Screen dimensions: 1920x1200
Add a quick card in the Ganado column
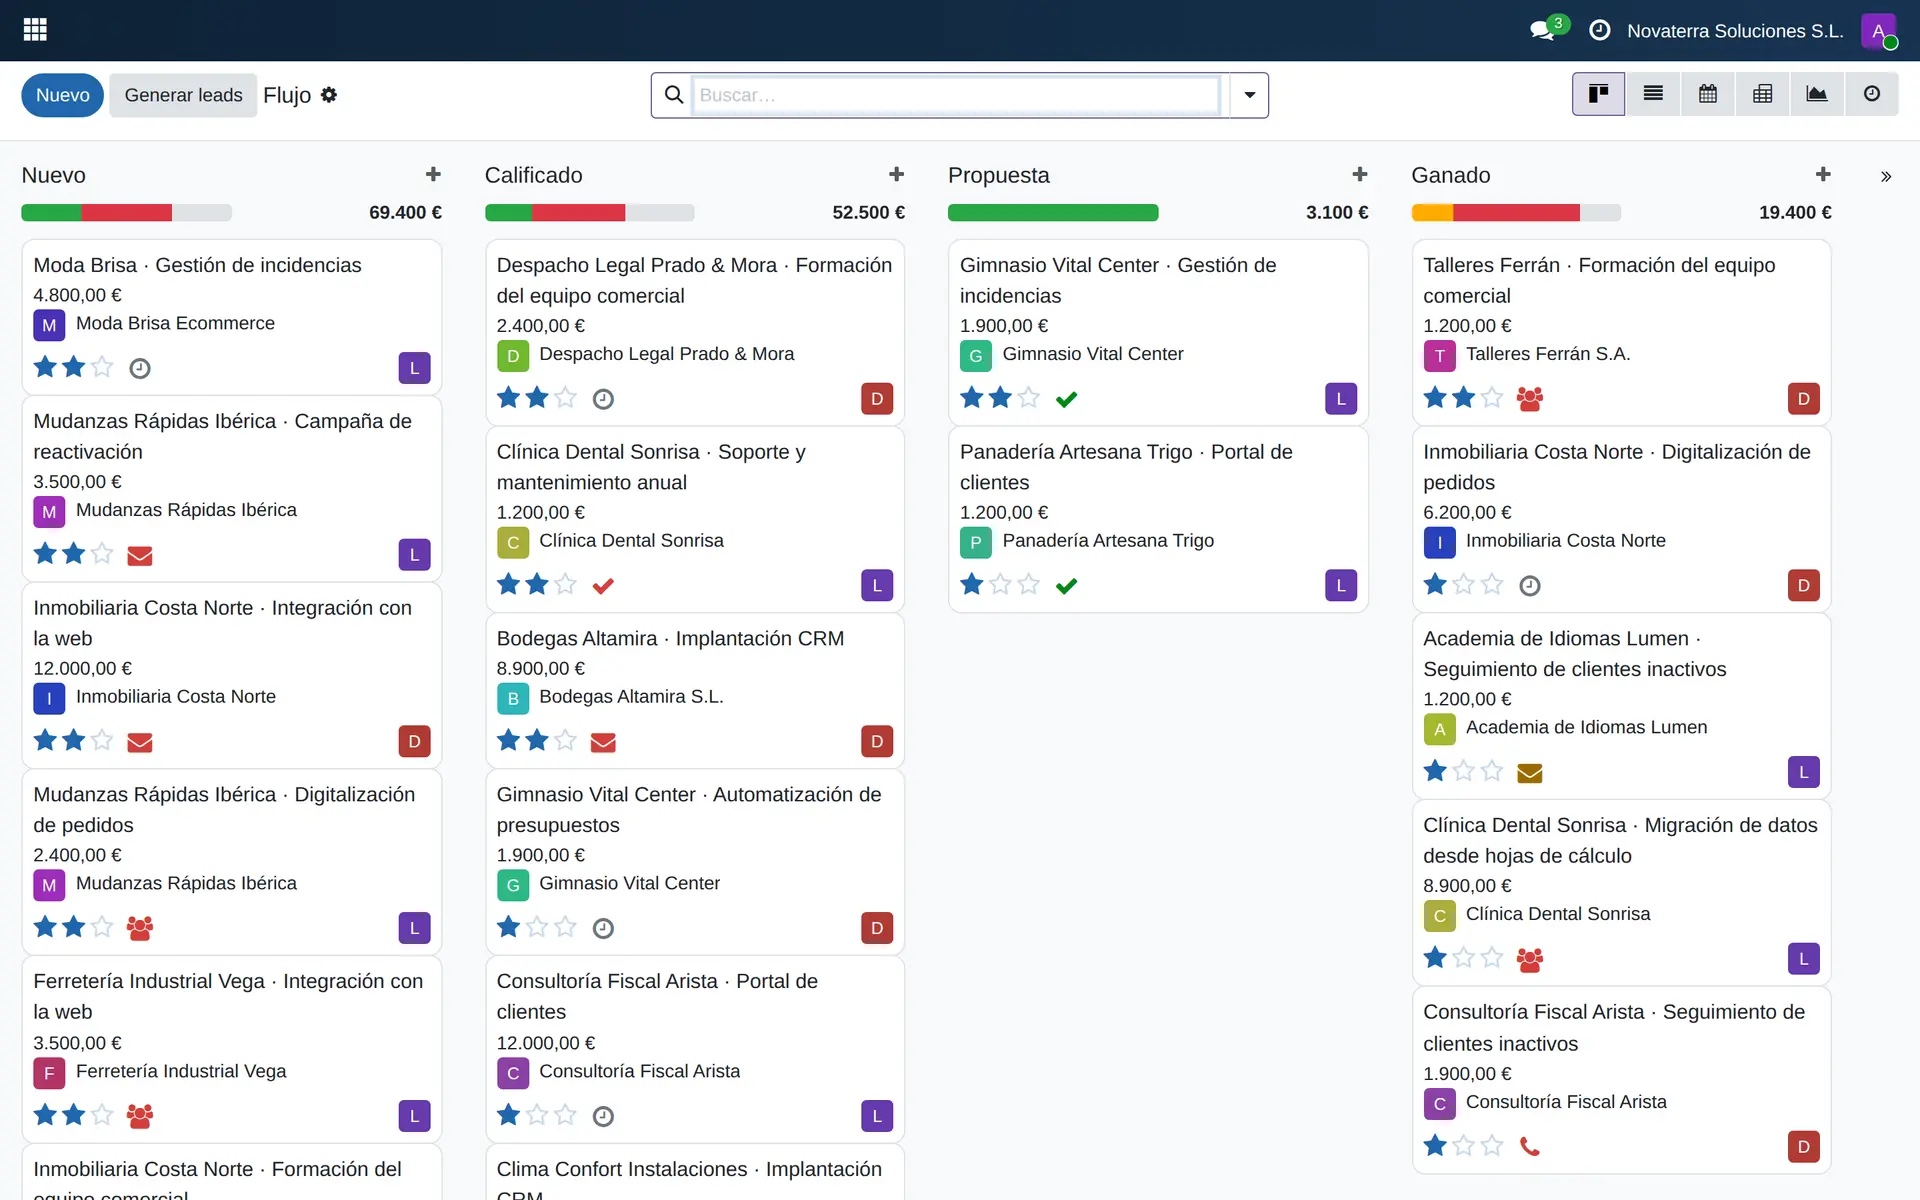point(1823,175)
